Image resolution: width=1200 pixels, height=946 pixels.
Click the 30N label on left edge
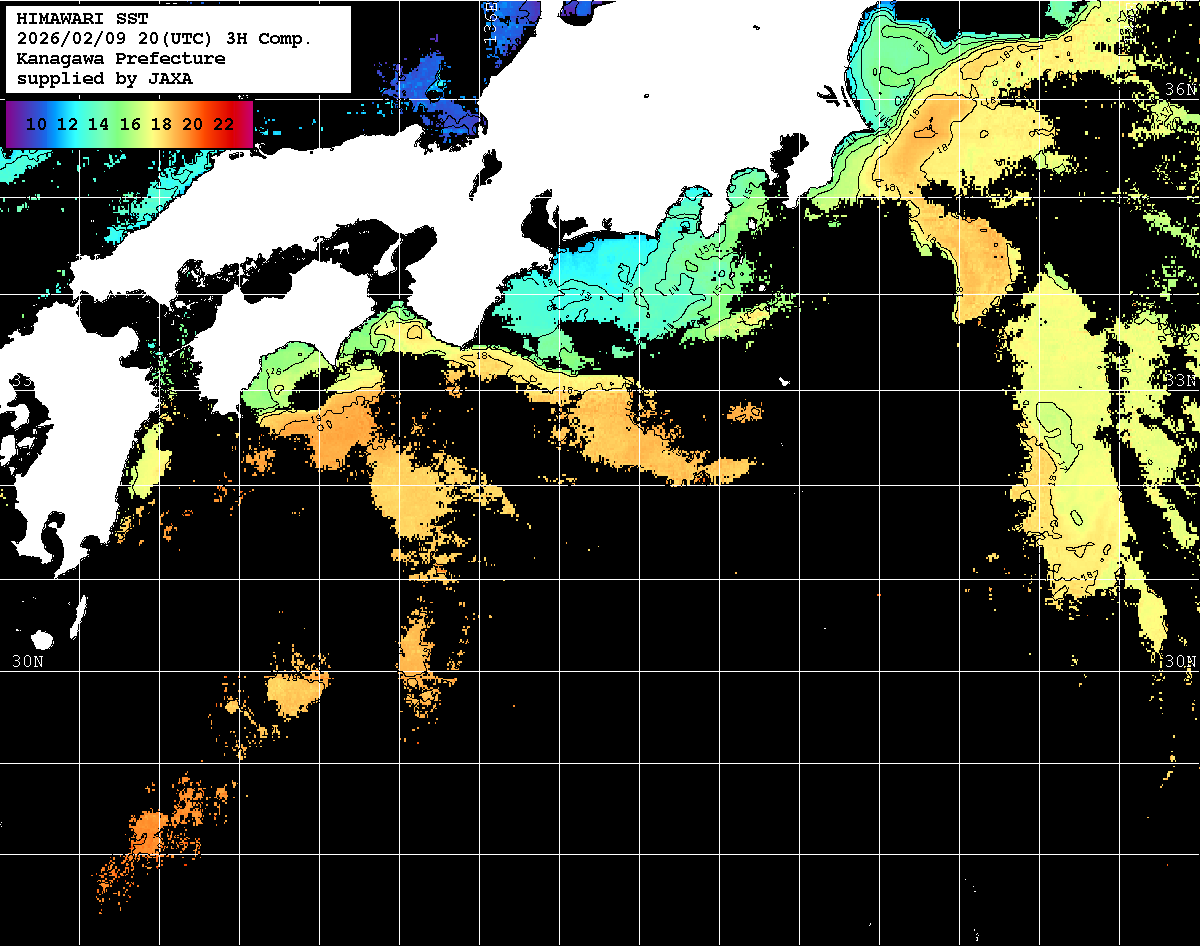coord(27,661)
